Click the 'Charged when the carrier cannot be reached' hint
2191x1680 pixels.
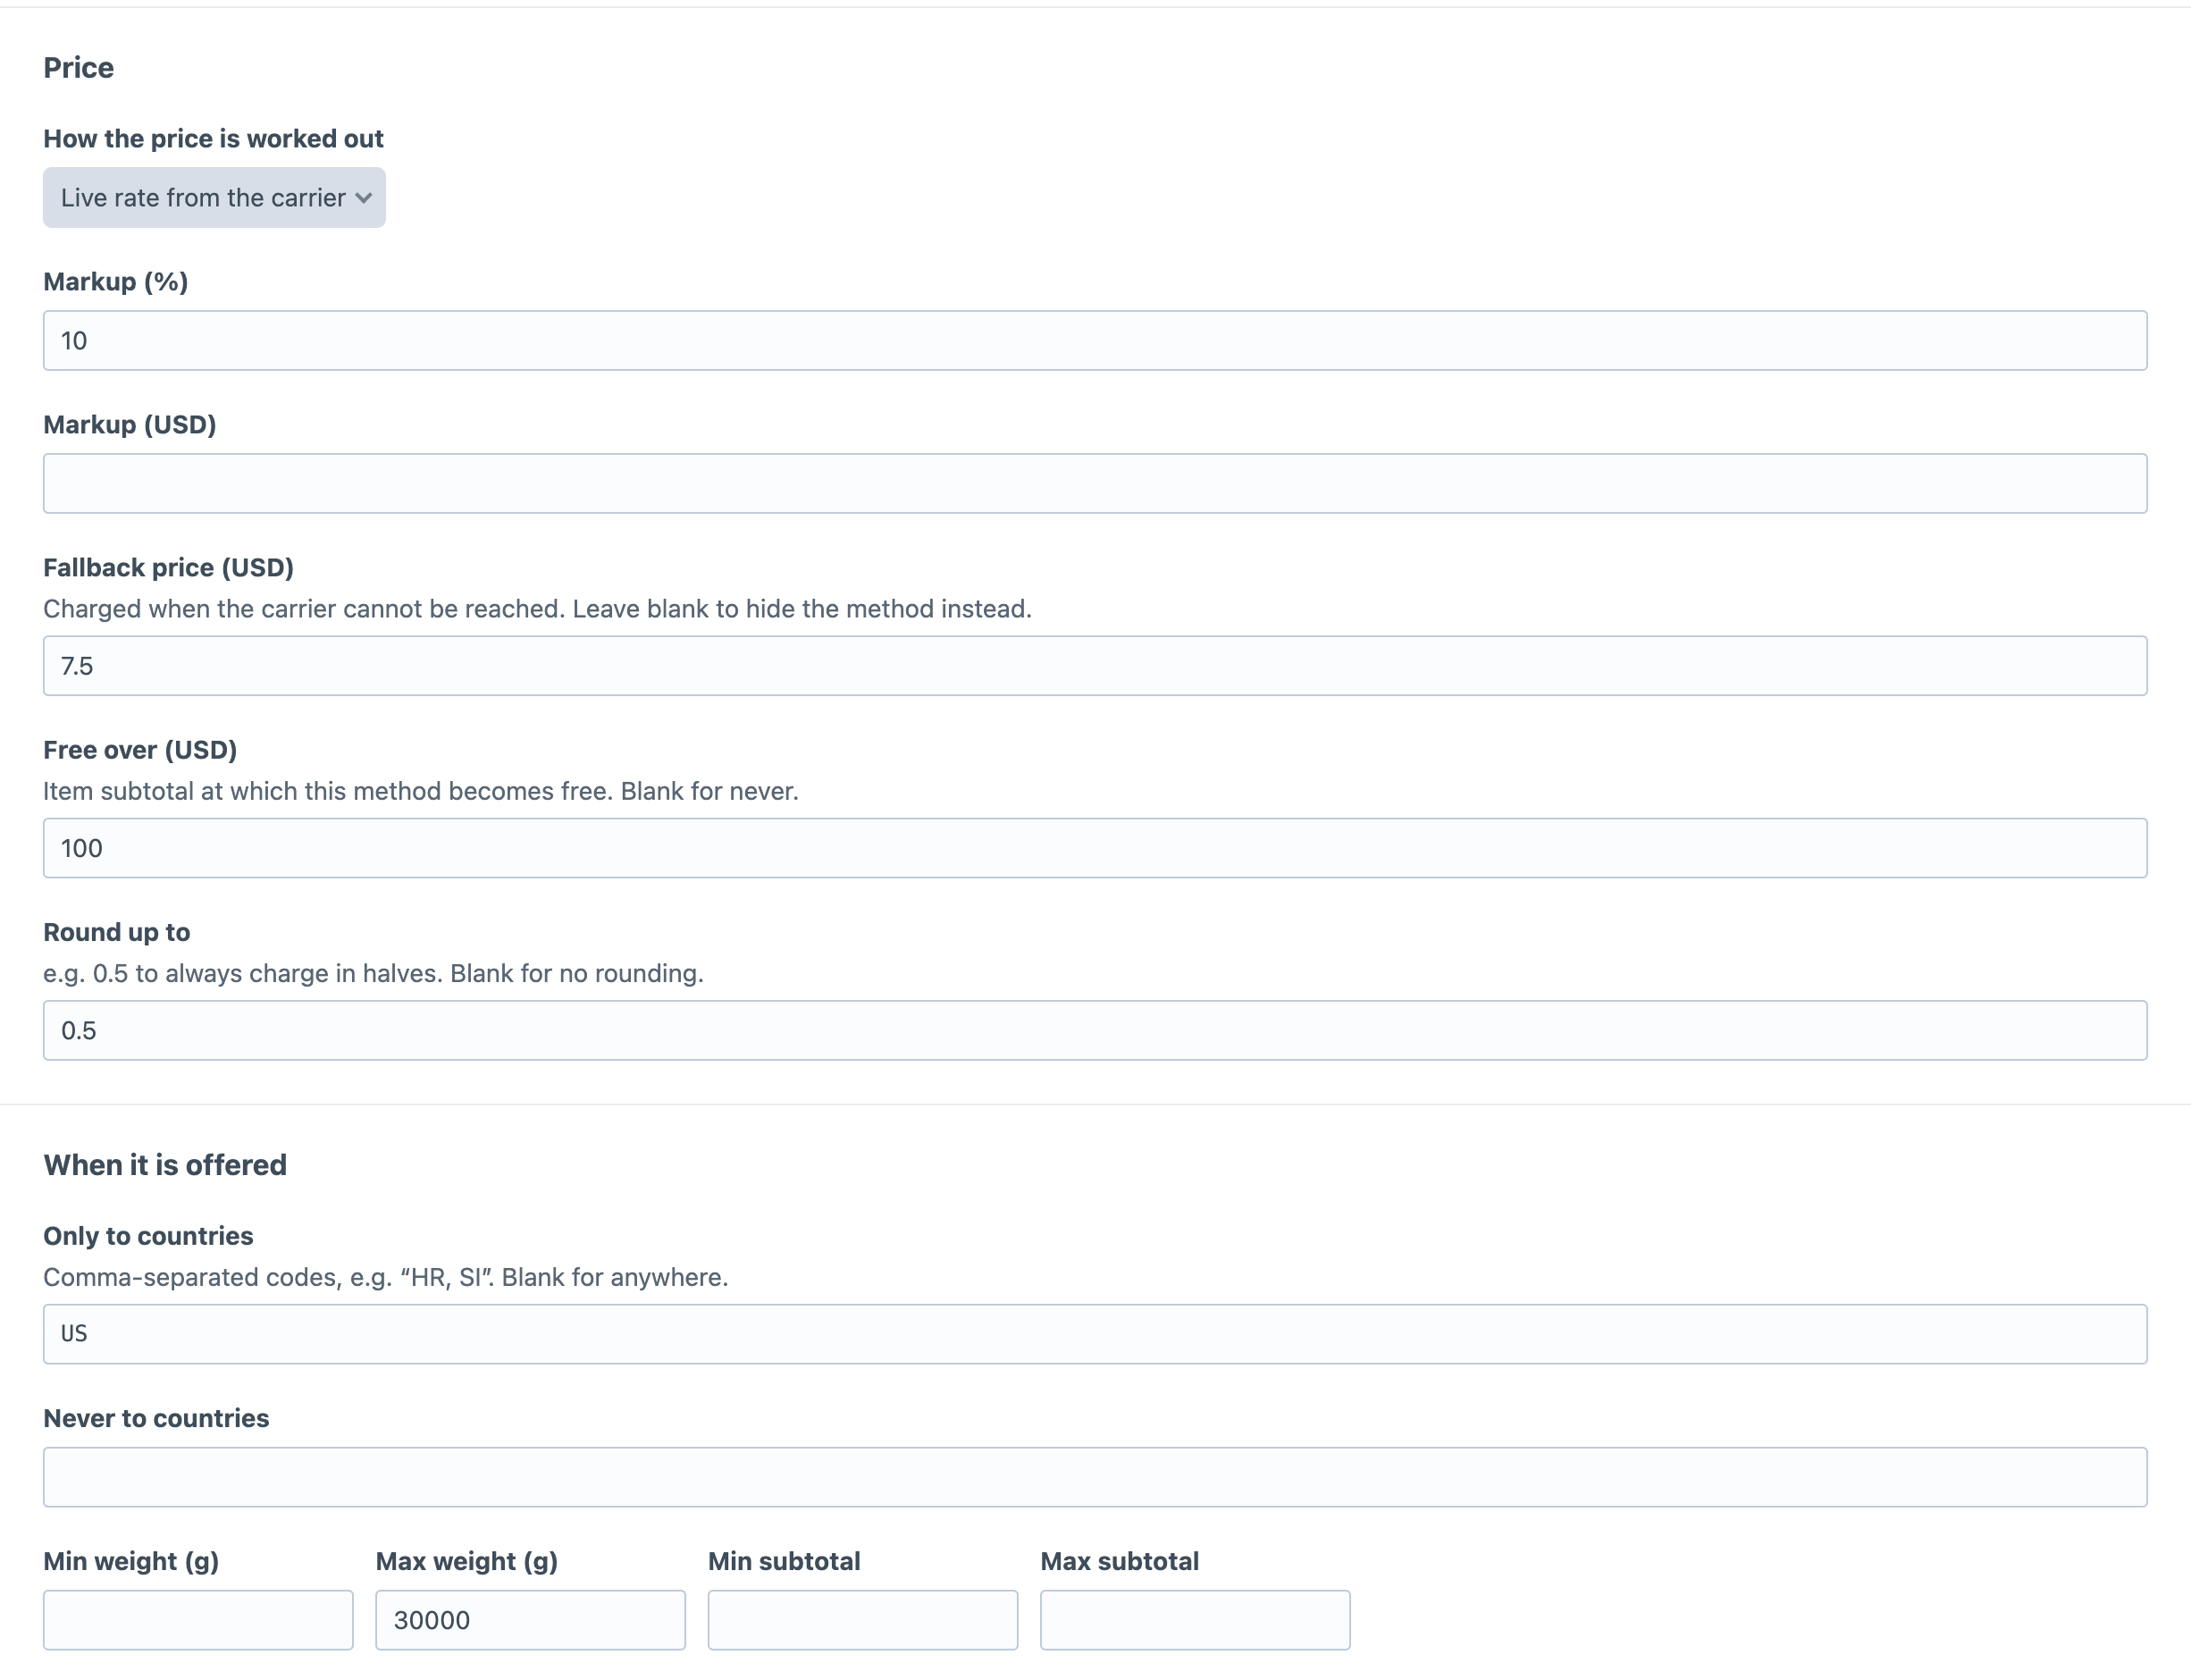click(537, 609)
